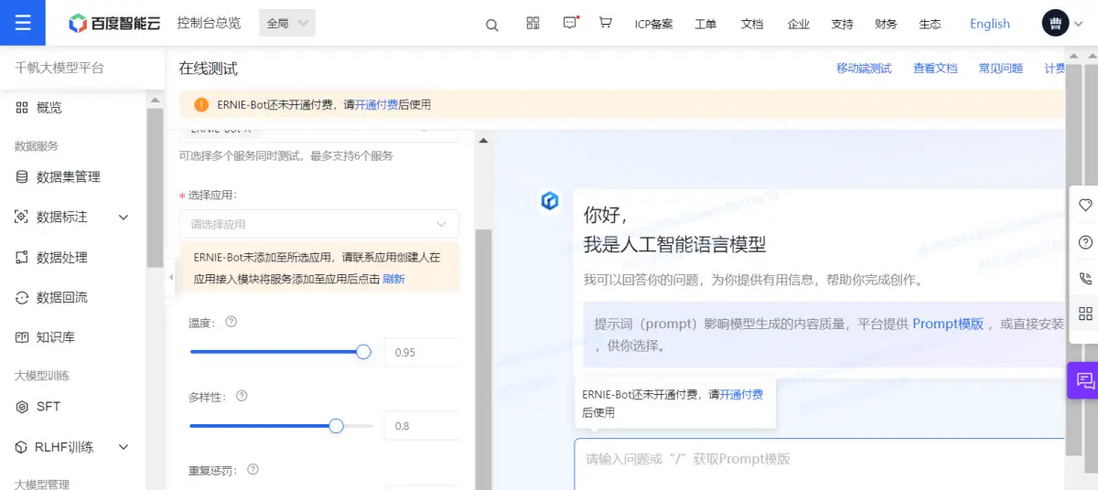
Task: Click the 多样性 help question icon
Action: 242,396
